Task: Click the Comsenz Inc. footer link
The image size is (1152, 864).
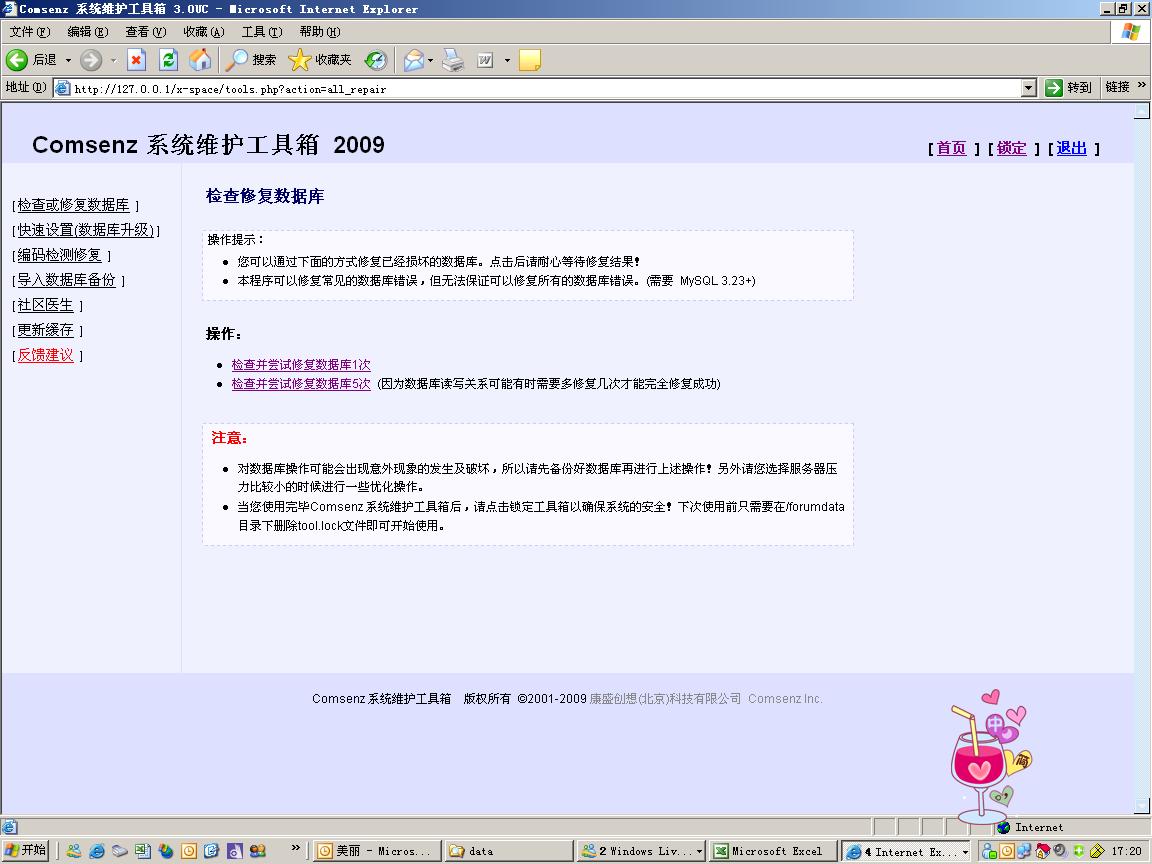Action: [785, 699]
